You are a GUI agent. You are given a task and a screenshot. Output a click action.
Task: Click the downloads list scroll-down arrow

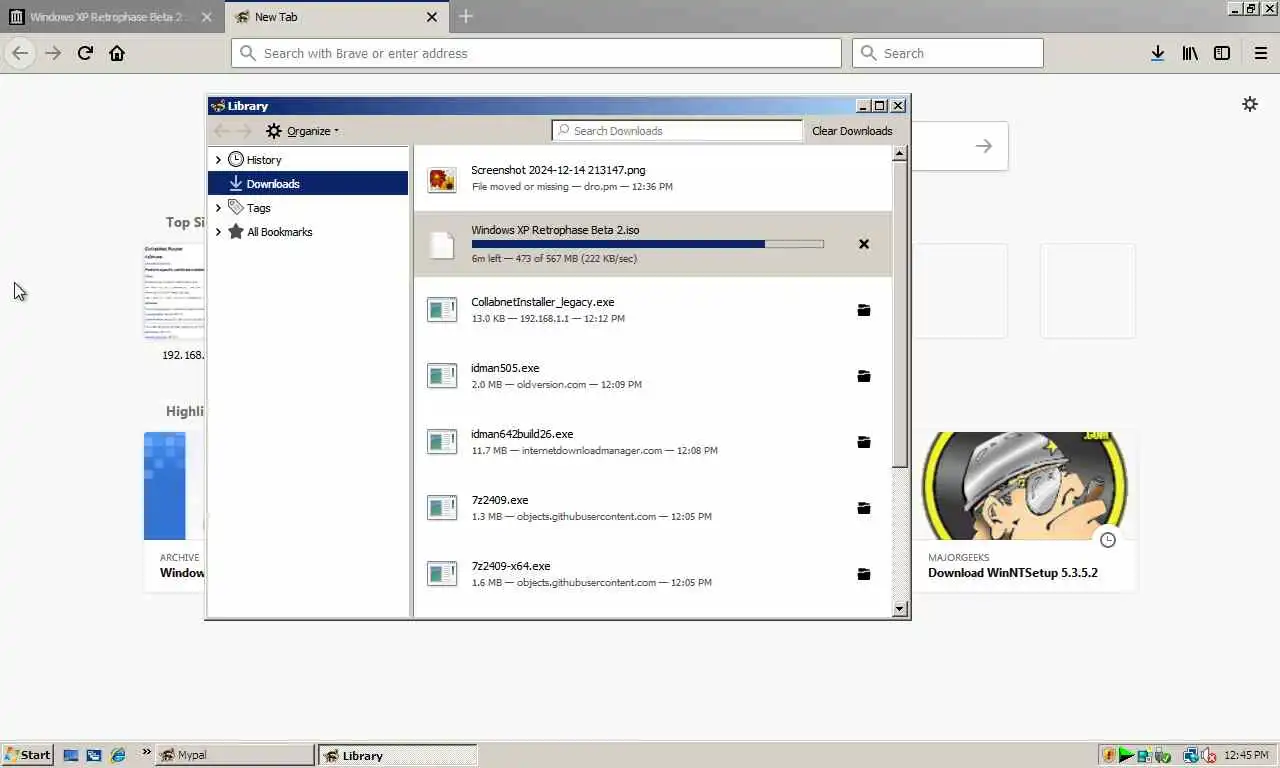(900, 608)
